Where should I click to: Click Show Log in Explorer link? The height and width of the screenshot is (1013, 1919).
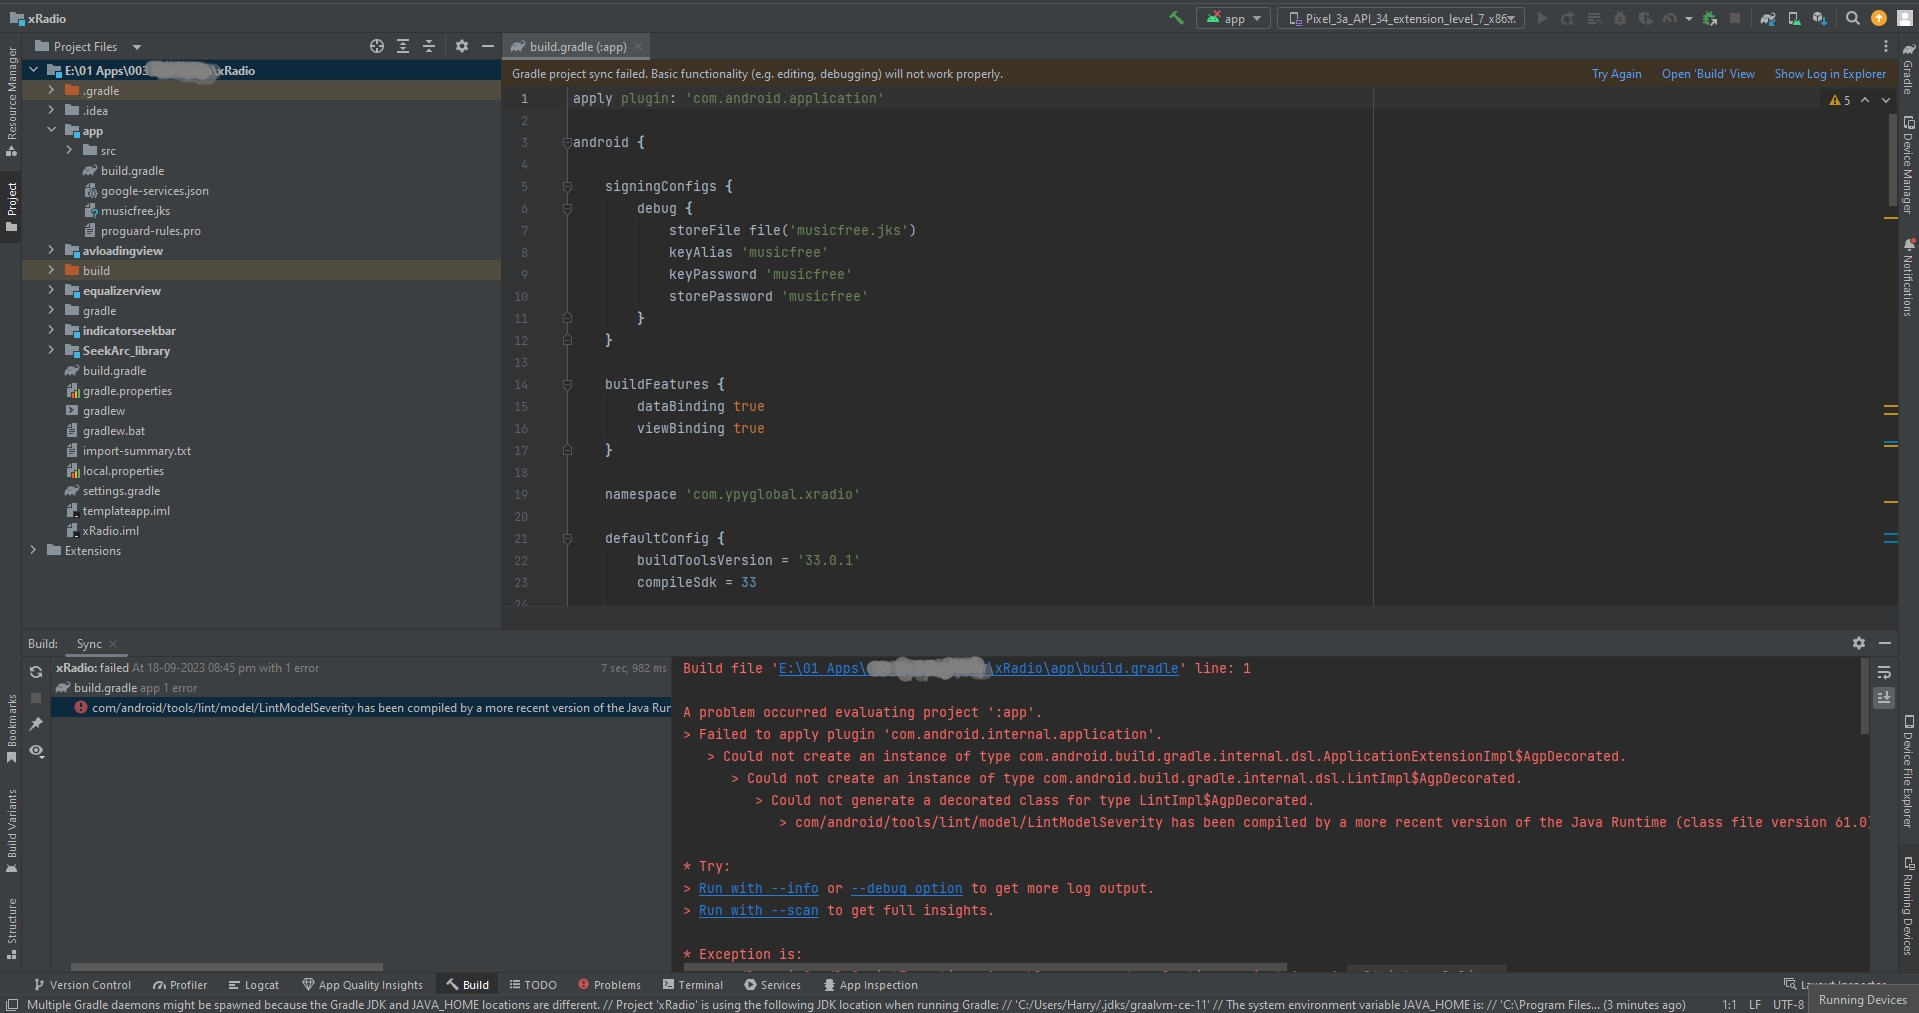(1830, 74)
